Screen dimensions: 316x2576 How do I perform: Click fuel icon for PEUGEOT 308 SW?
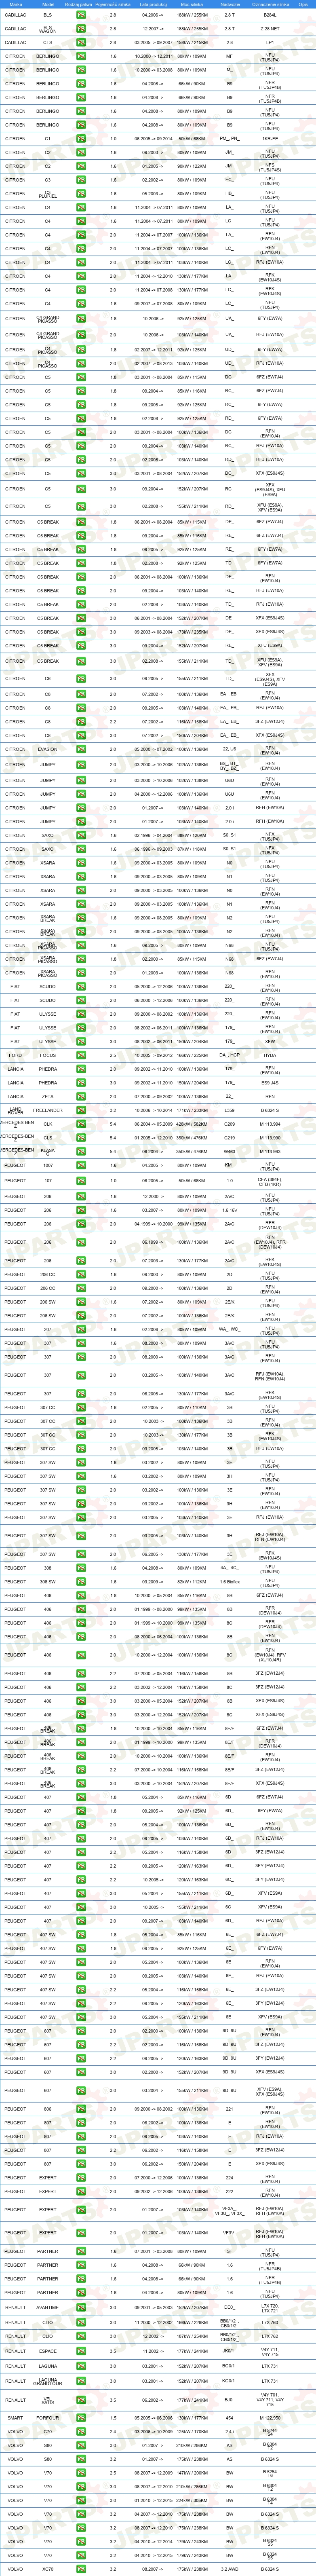80,1582
